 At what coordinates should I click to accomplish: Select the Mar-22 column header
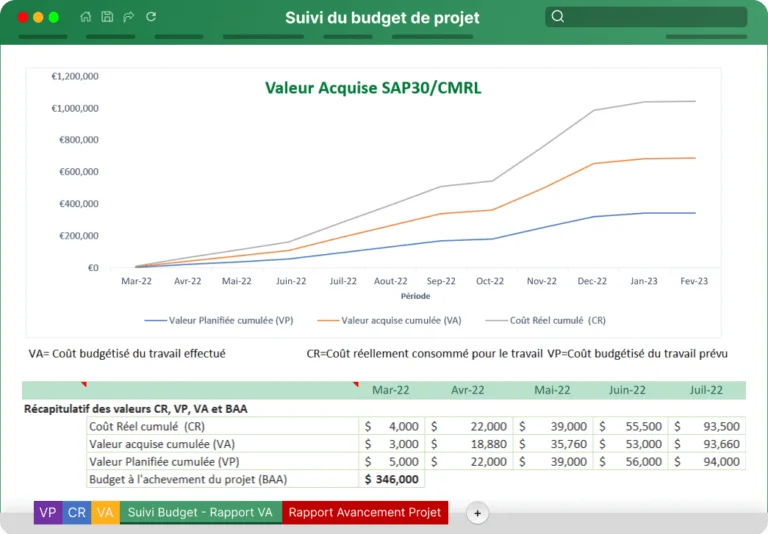(390, 390)
